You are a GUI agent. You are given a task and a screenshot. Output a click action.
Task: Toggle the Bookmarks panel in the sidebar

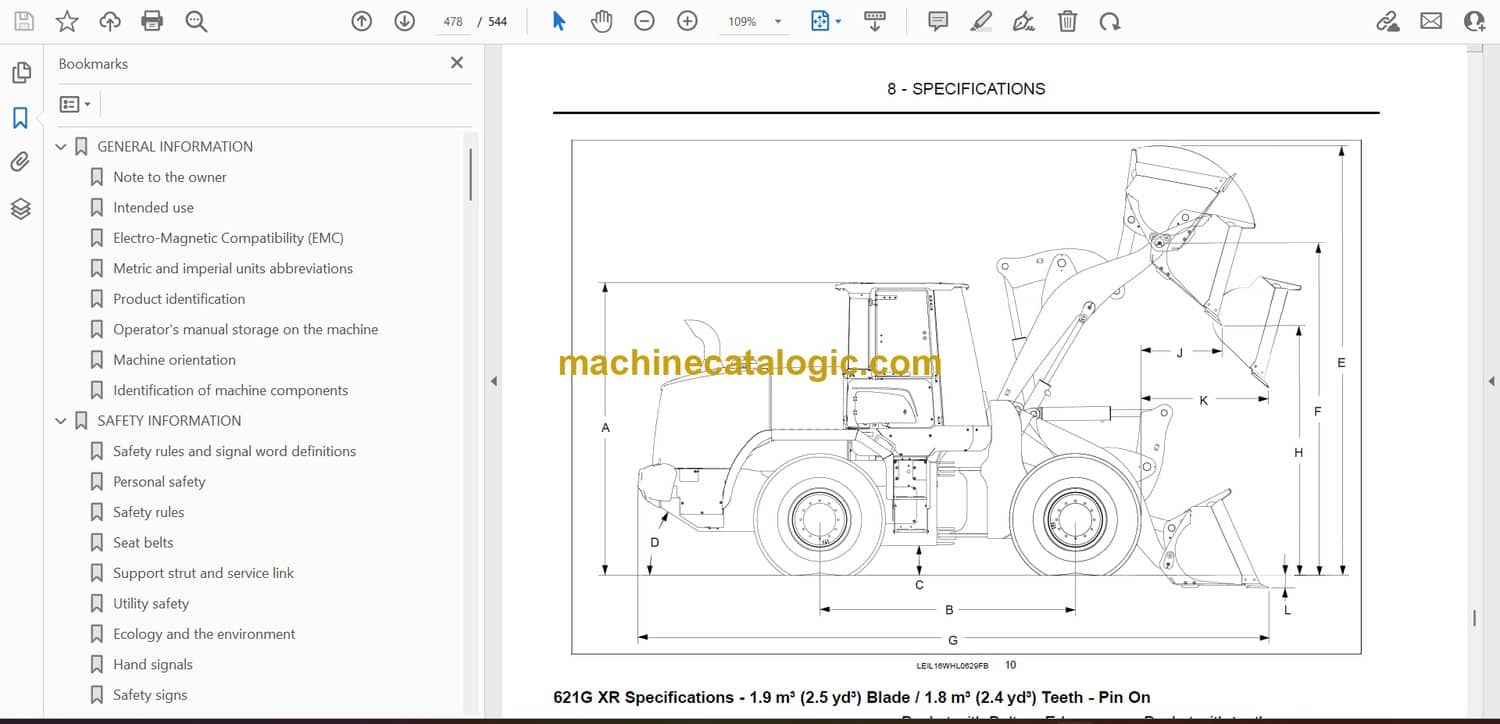[x=20, y=118]
